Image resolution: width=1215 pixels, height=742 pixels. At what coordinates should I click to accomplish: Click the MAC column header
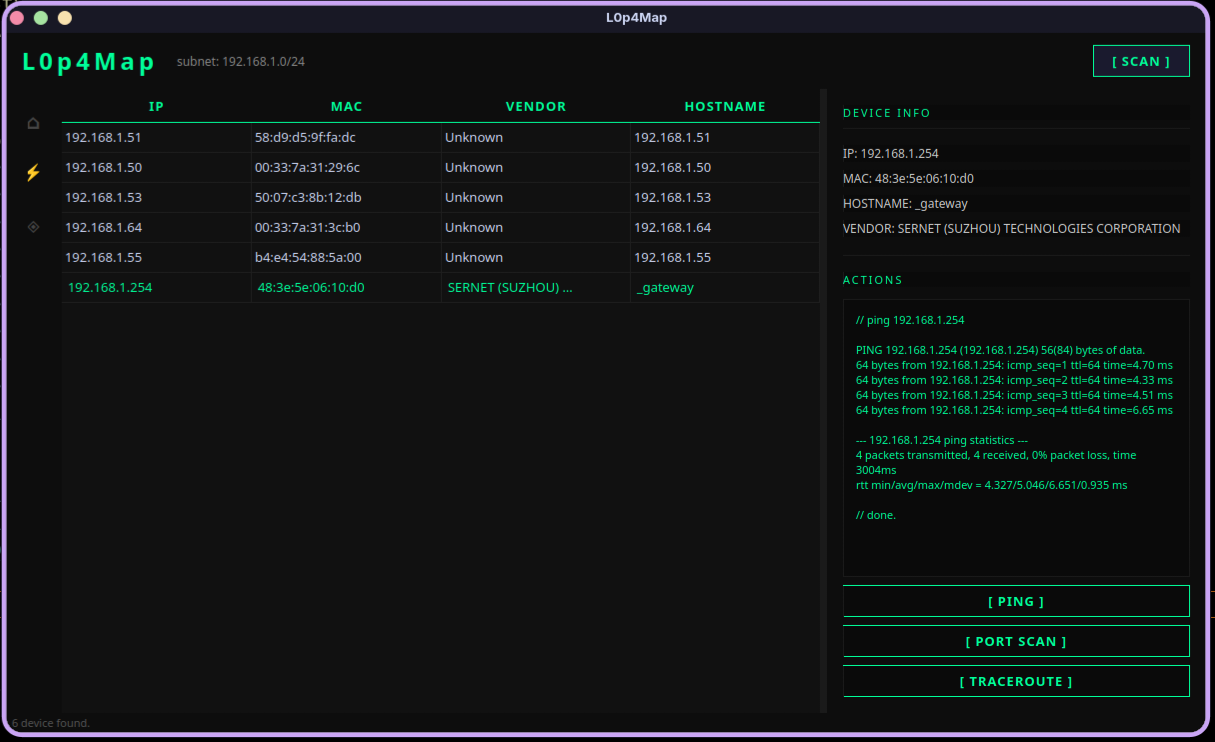[x=346, y=106]
